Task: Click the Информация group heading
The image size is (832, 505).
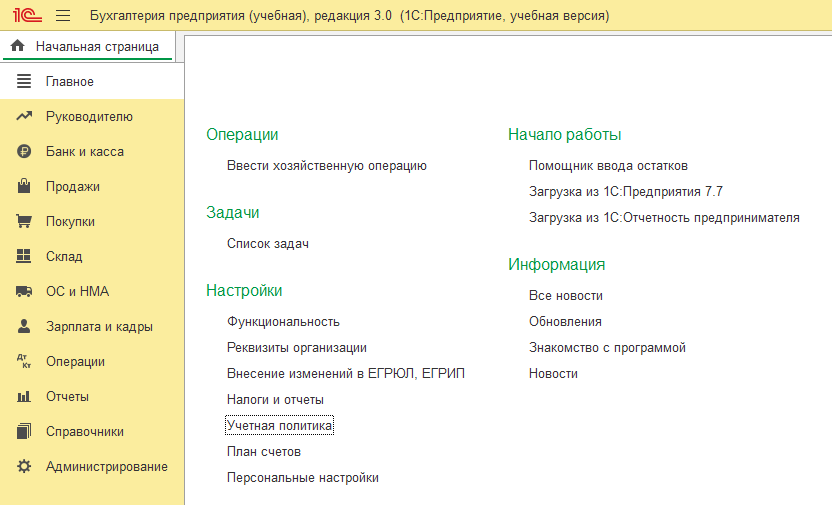Action: [x=557, y=264]
